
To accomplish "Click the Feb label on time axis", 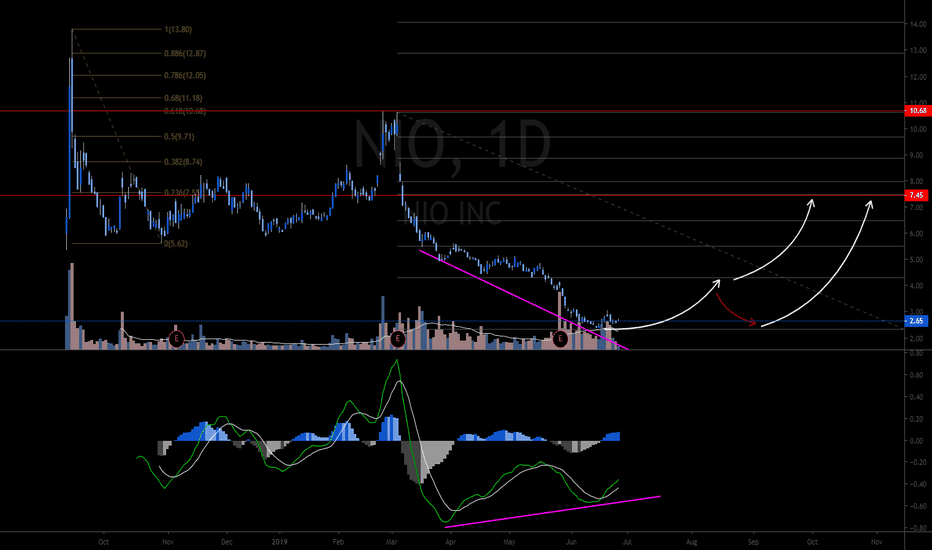I will [x=338, y=542].
